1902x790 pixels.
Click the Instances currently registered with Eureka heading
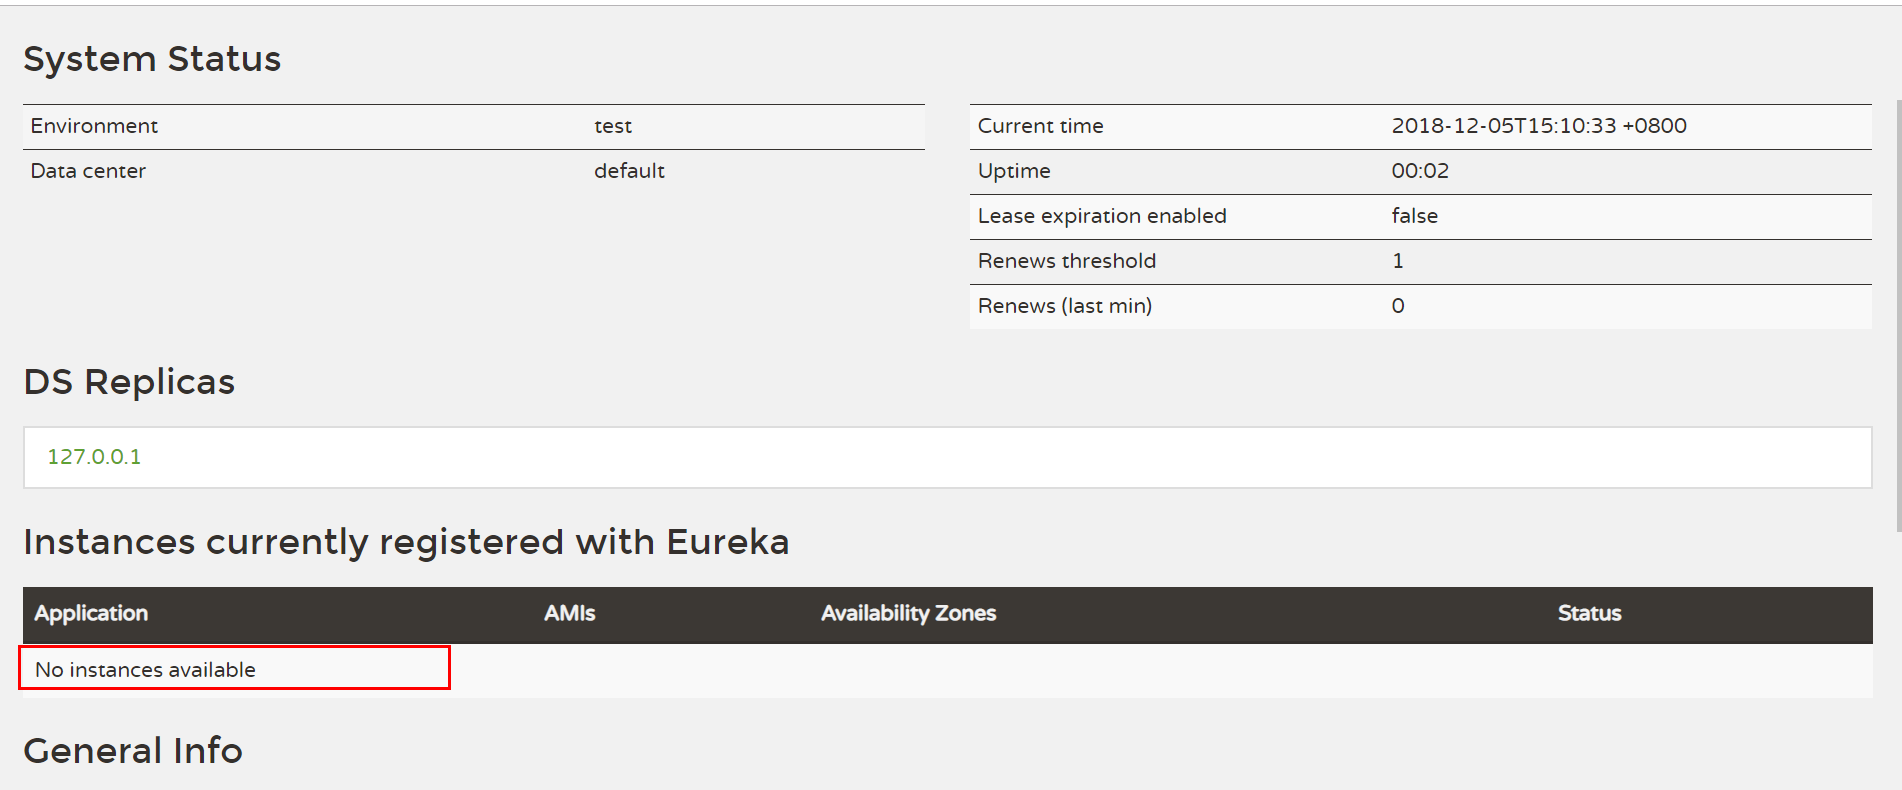click(x=406, y=542)
